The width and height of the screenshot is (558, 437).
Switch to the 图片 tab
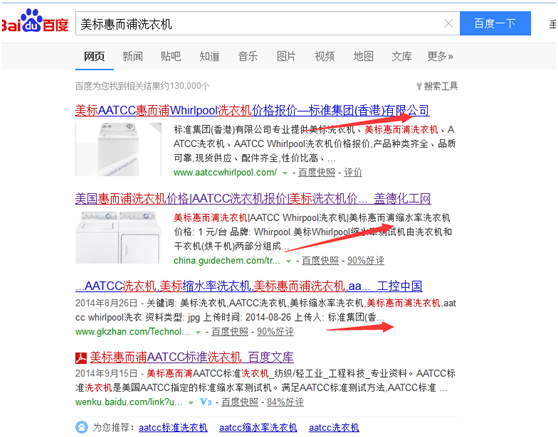tap(286, 56)
